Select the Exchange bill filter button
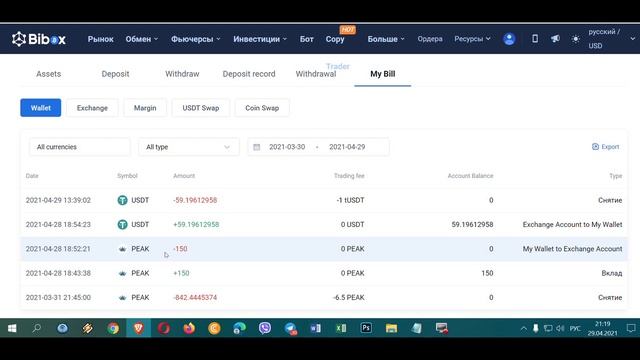This screenshot has height=360, width=640. click(92, 108)
